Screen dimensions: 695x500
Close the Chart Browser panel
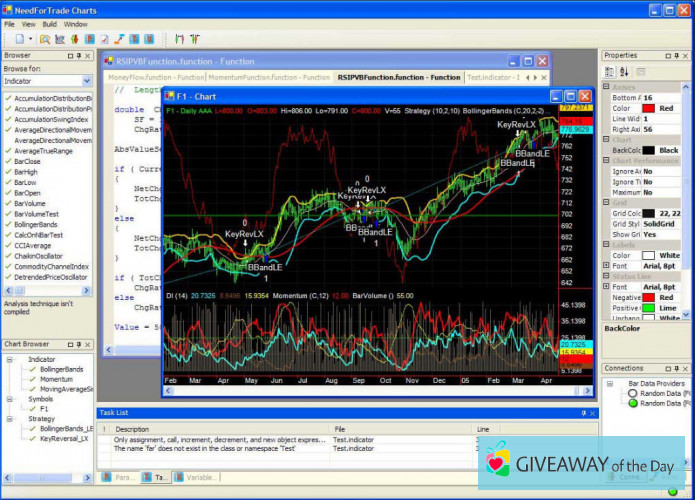click(86, 344)
